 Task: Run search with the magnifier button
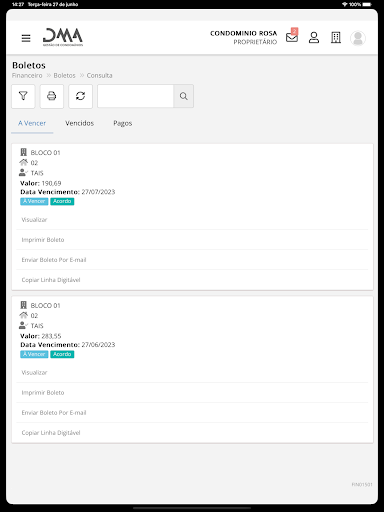coord(183,96)
